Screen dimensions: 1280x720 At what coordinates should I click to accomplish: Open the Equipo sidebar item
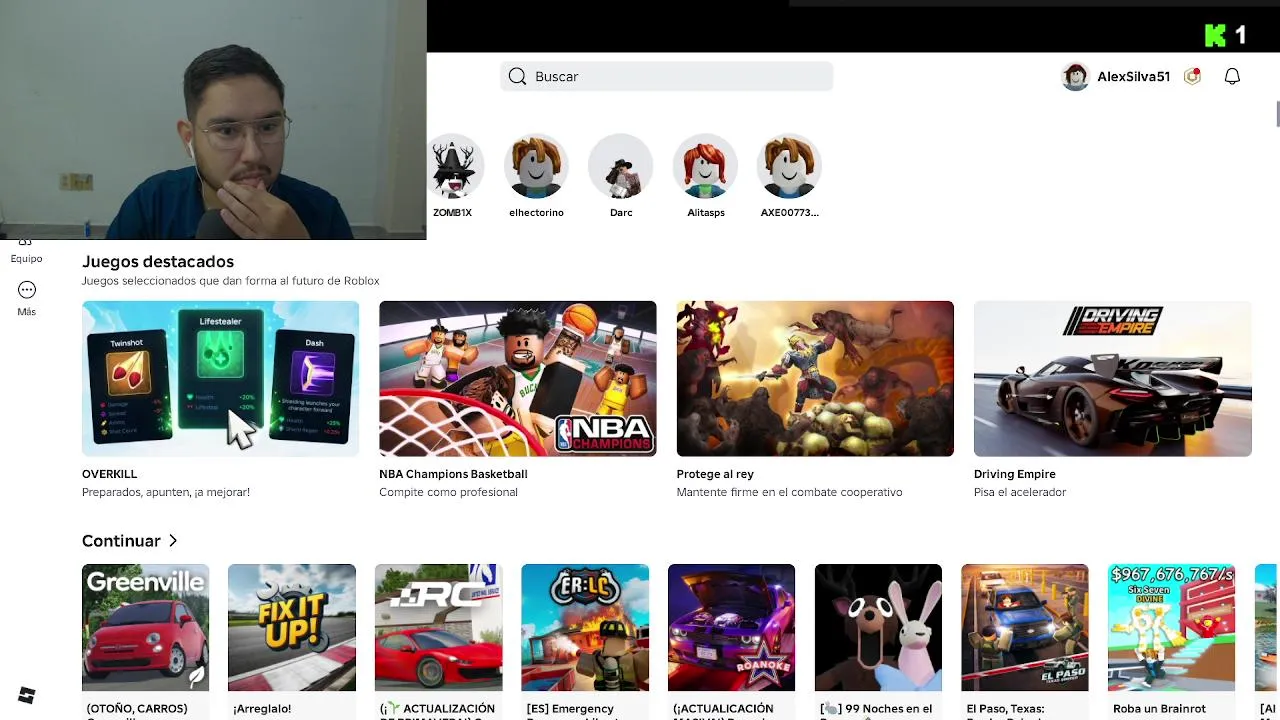click(27, 252)
